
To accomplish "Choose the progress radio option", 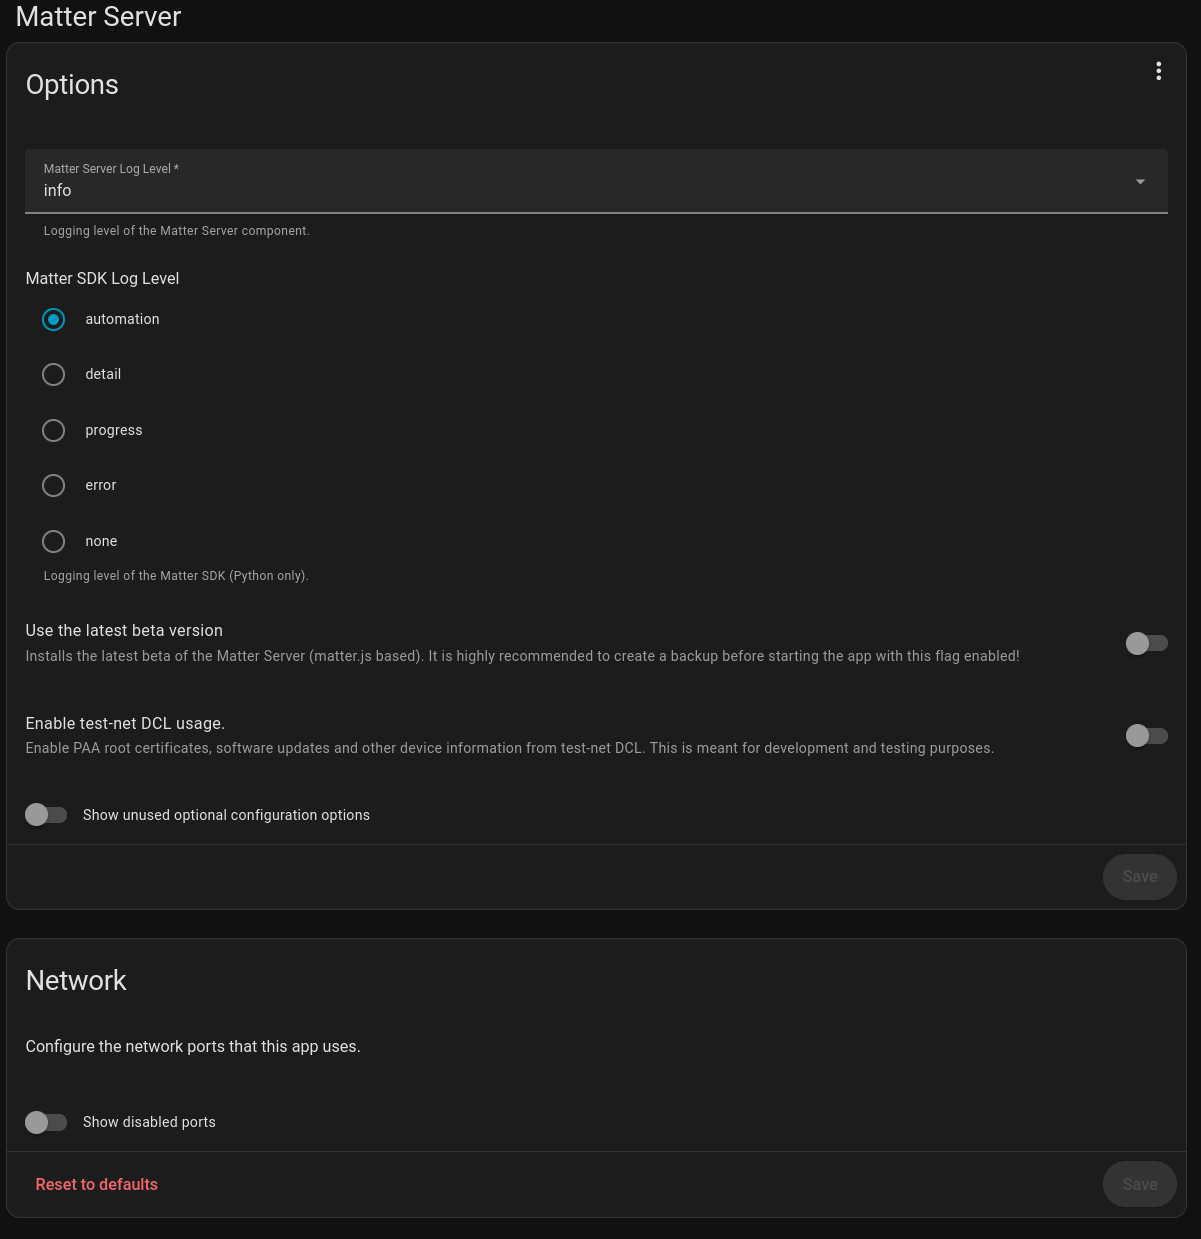I will point(54,430).
